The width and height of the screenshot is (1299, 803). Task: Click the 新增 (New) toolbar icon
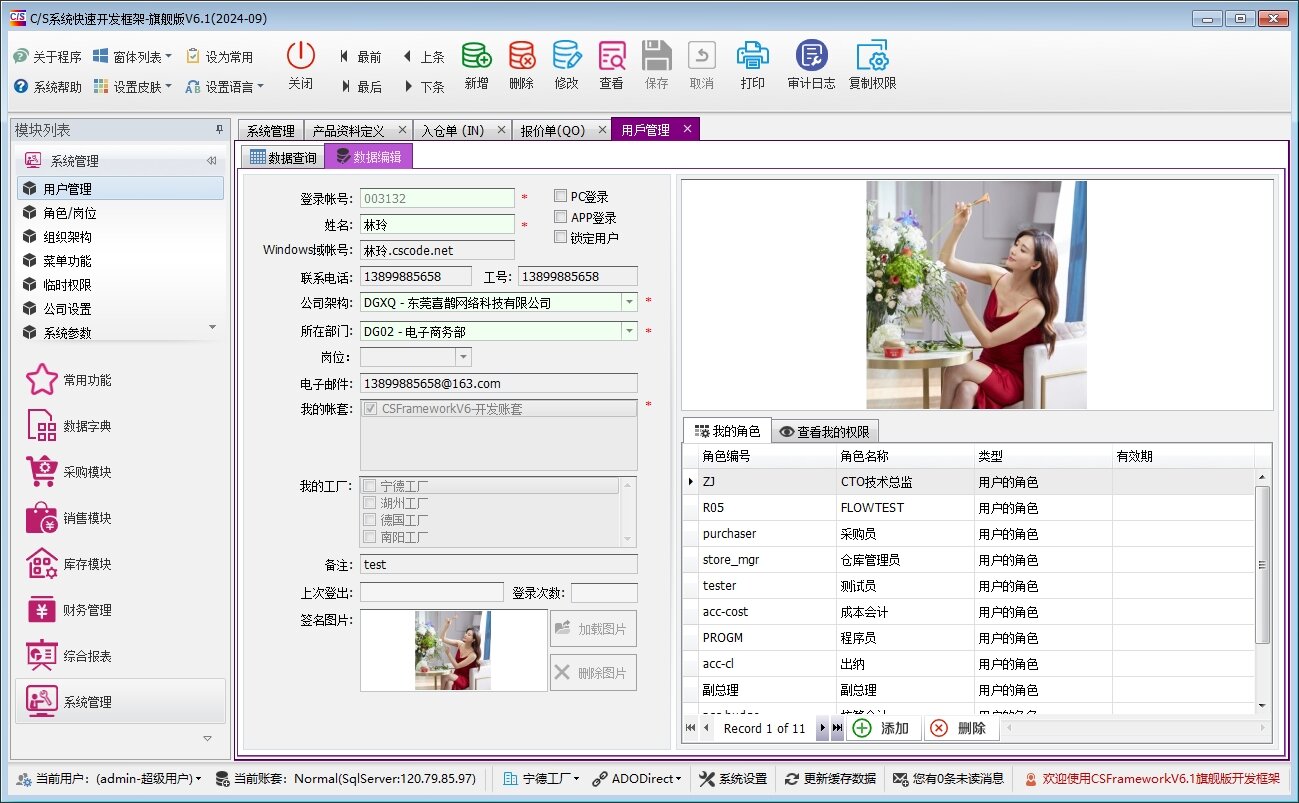pos(476,63)
